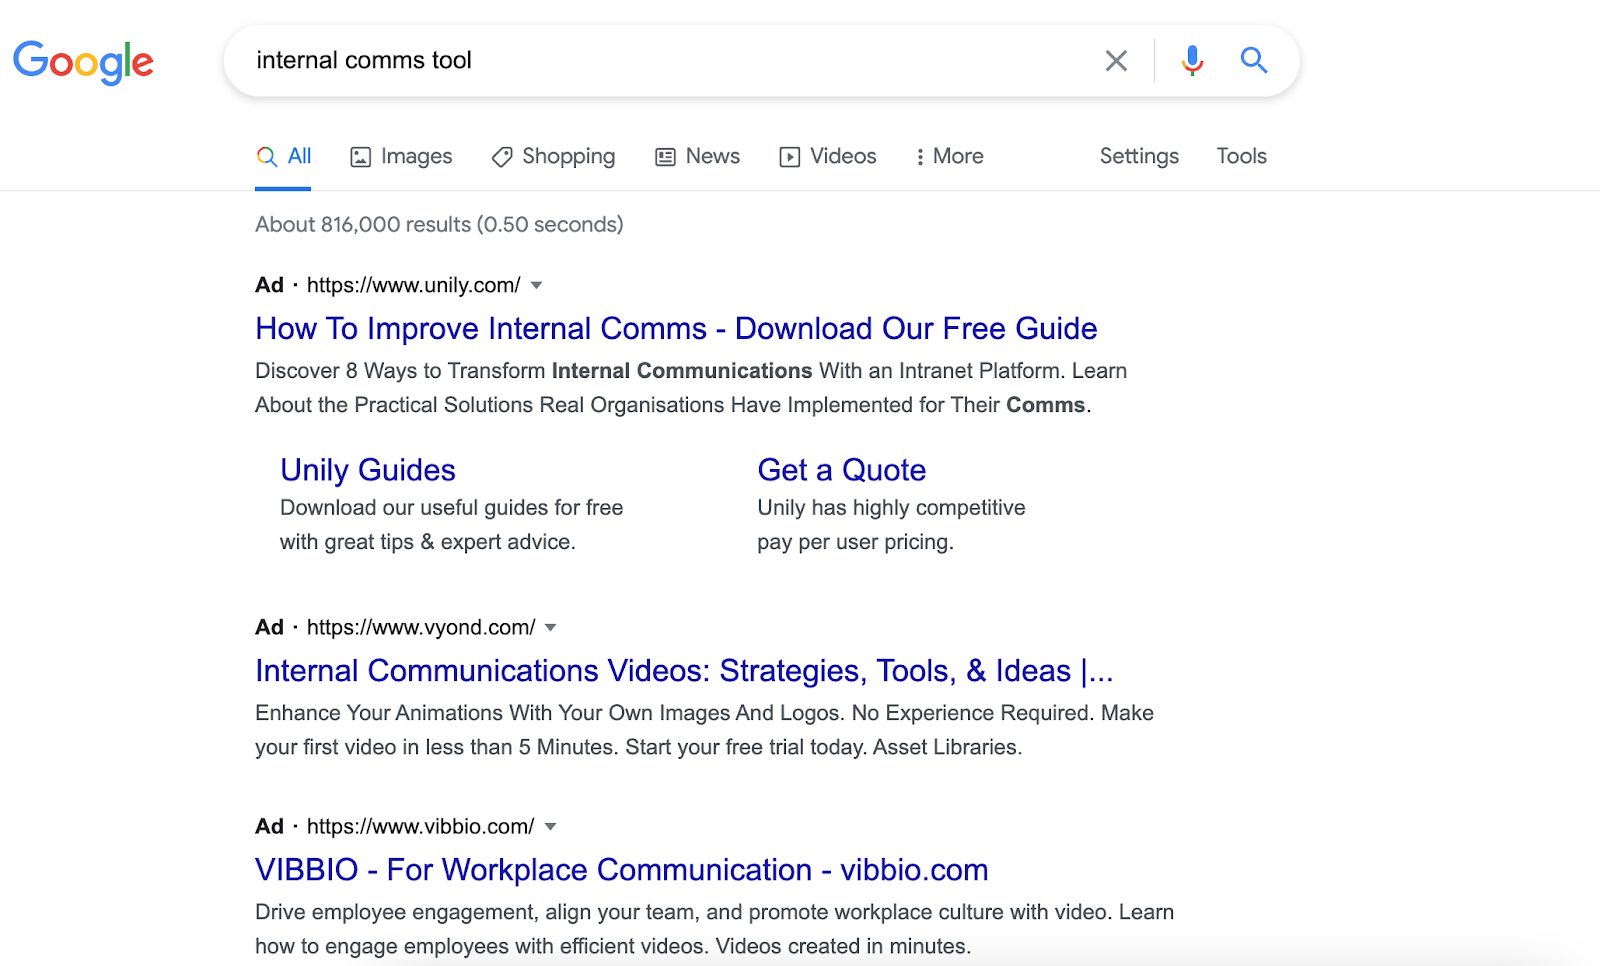Visit the Unily Guides sitelink
Image resolution: width=1600 pixels, height=966 pixels.
(x=368, y=470)
